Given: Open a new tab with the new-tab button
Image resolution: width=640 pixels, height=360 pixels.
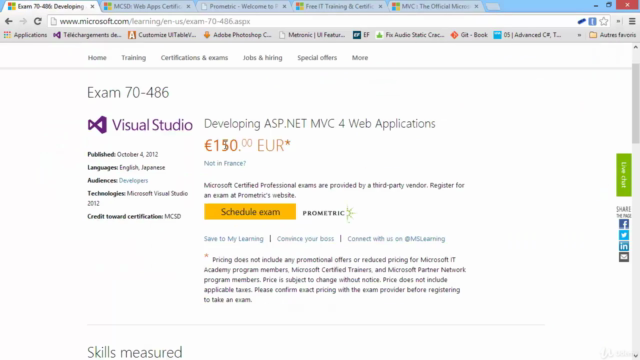Looking at the screenshot, I should point(493,7).
